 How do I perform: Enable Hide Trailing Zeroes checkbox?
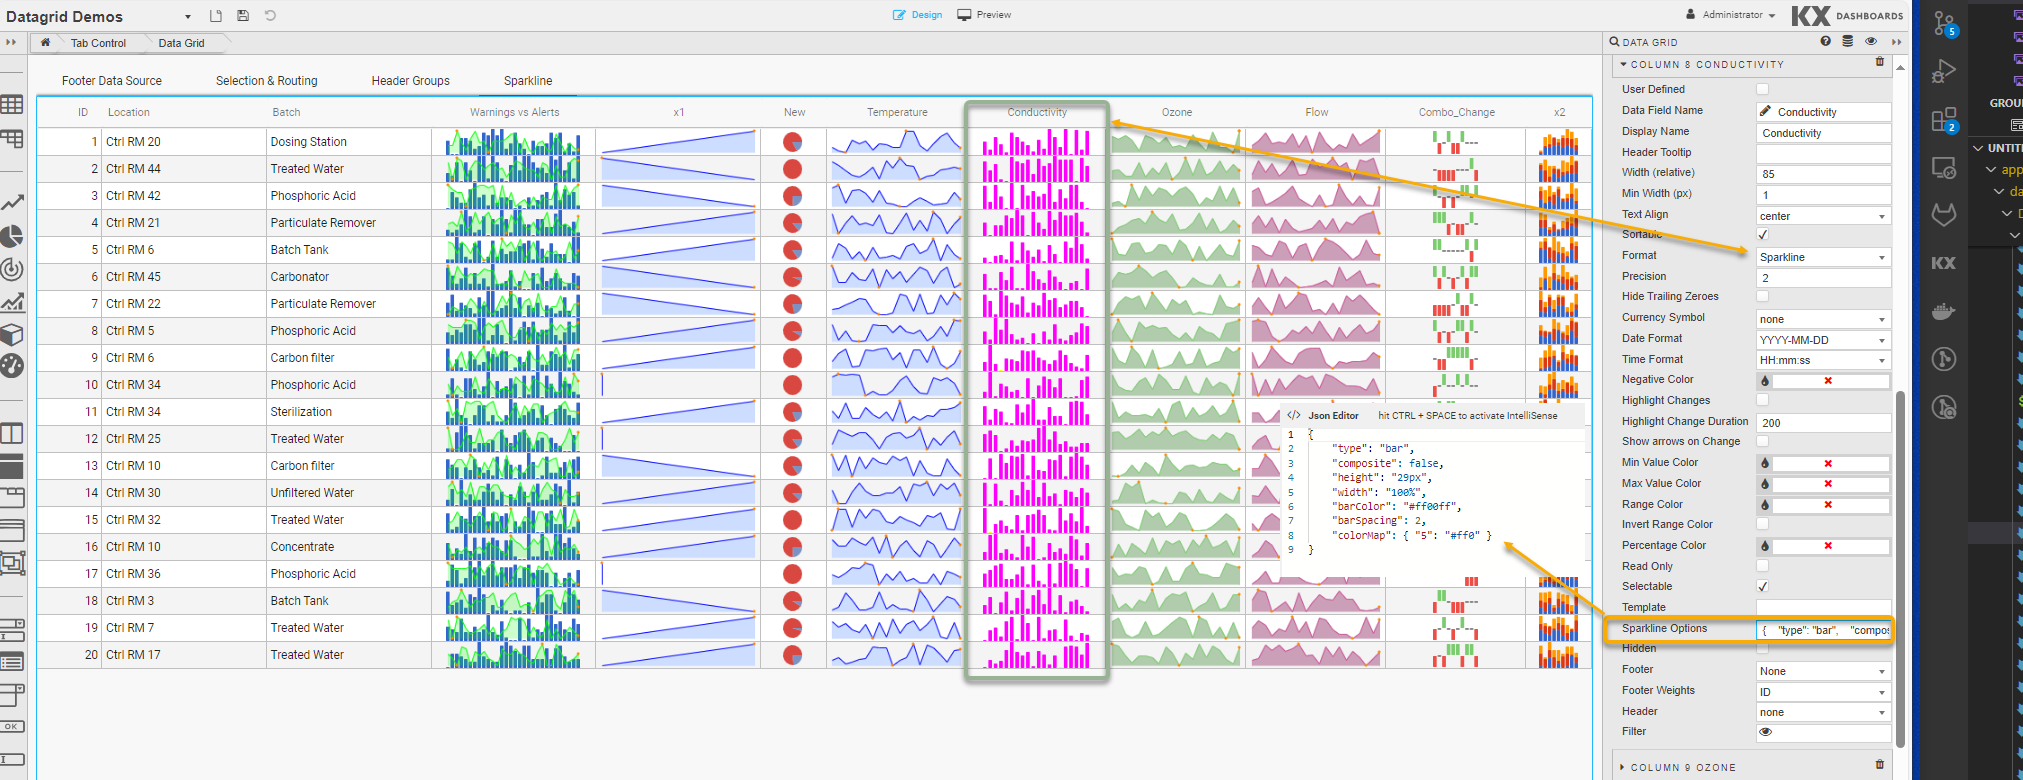[1763, 297]
